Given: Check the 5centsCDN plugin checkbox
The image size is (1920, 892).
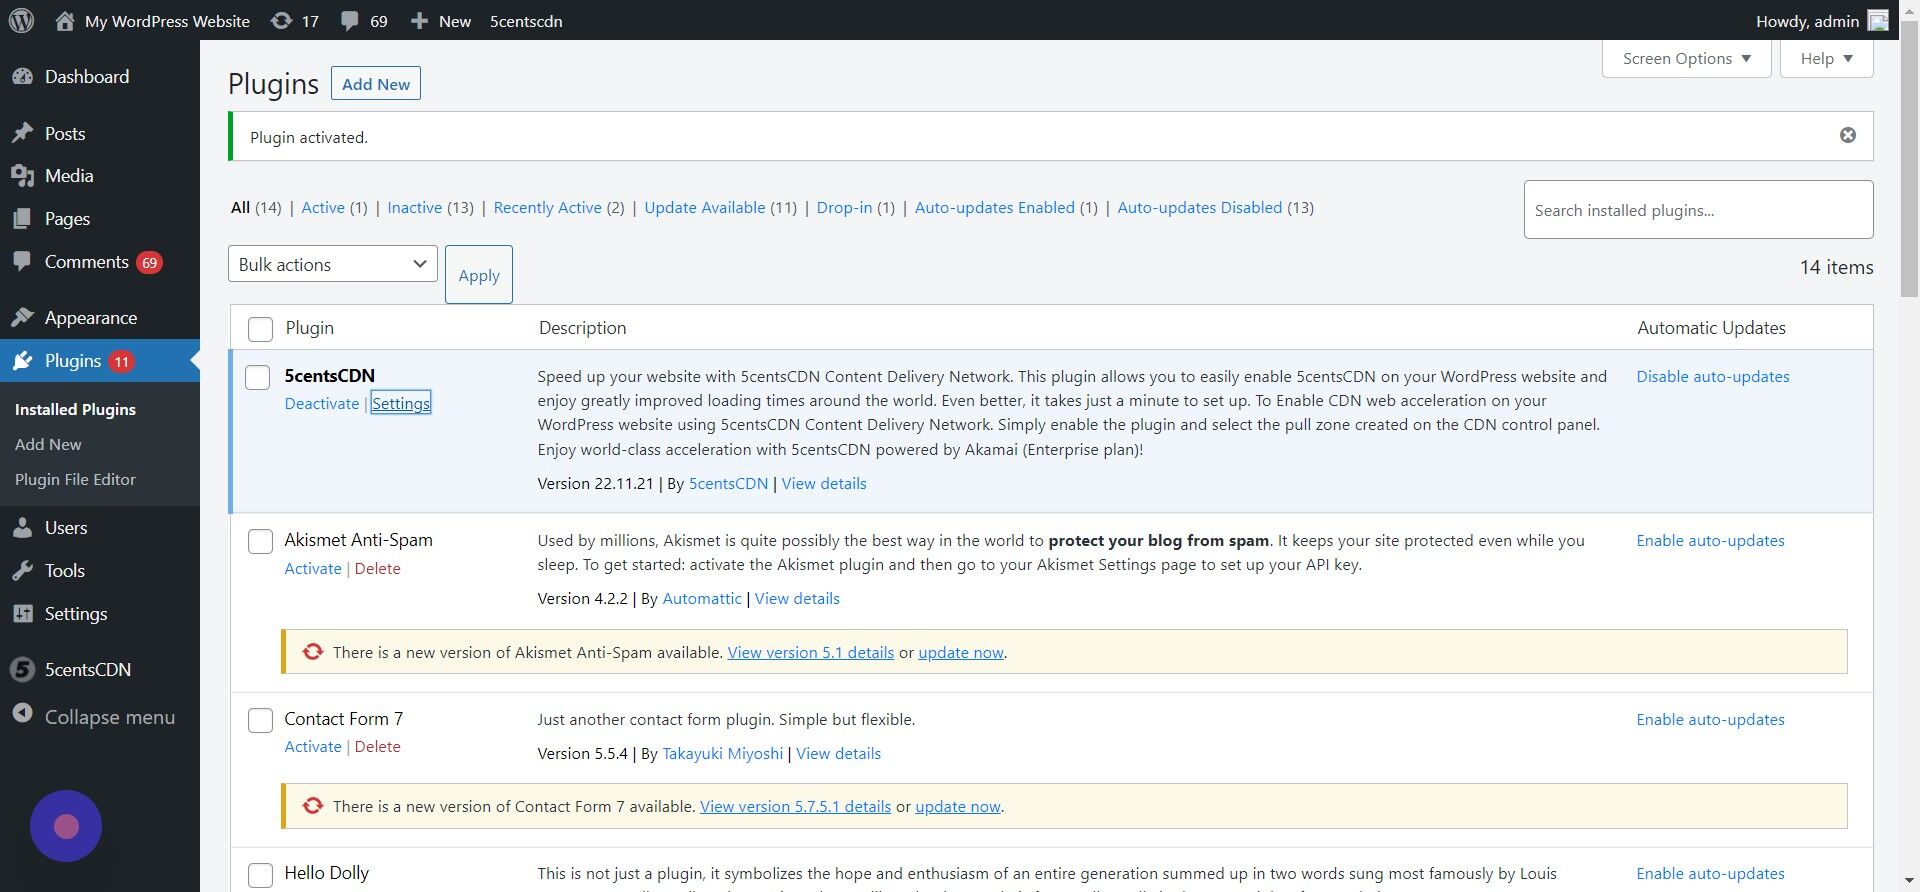Looking at the screenshot, I should point(258,377).
